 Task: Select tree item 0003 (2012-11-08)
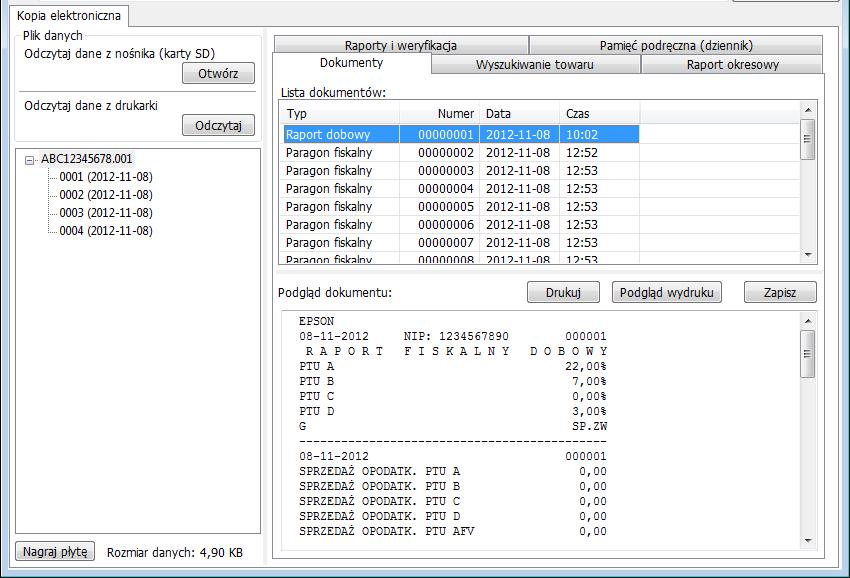tap(106, 213)
